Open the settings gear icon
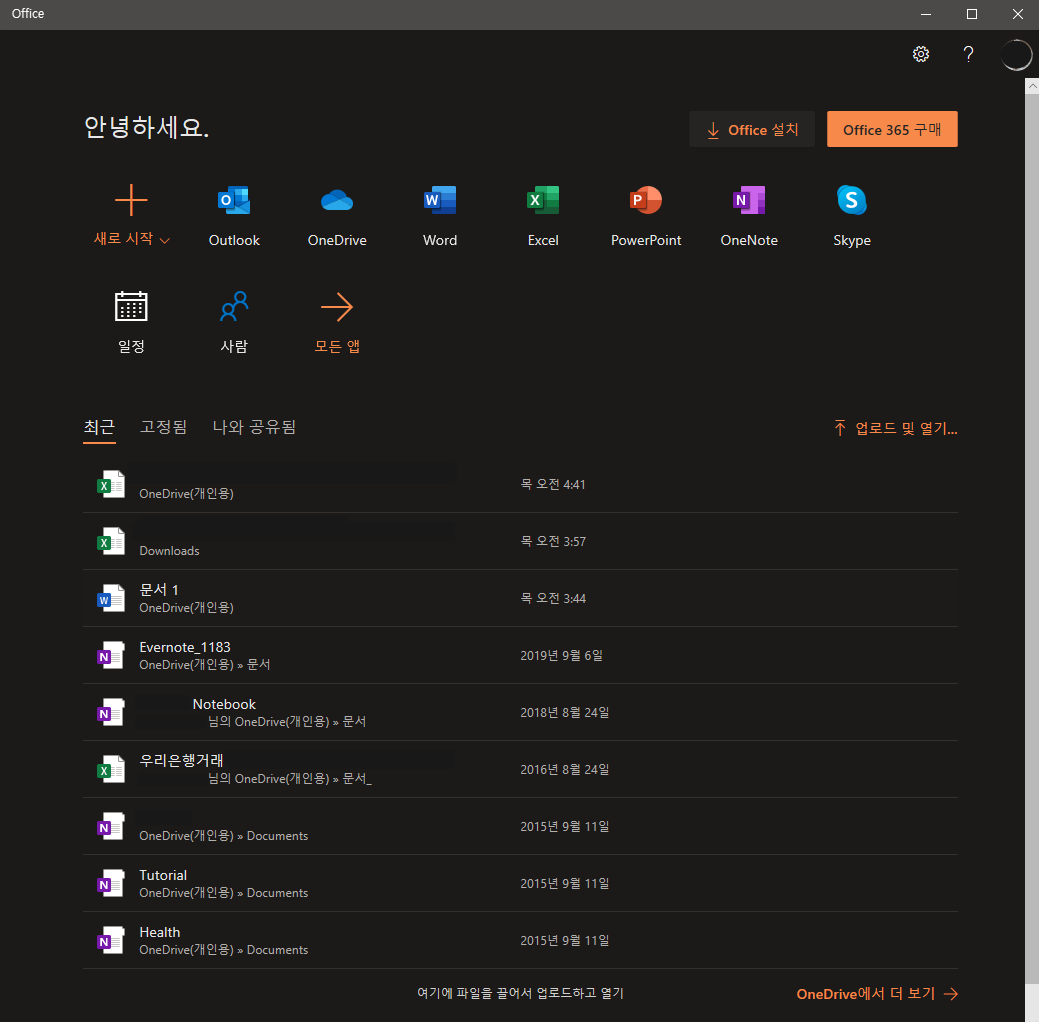Viewport: 1039px width, 1022px height. point(920,54)
